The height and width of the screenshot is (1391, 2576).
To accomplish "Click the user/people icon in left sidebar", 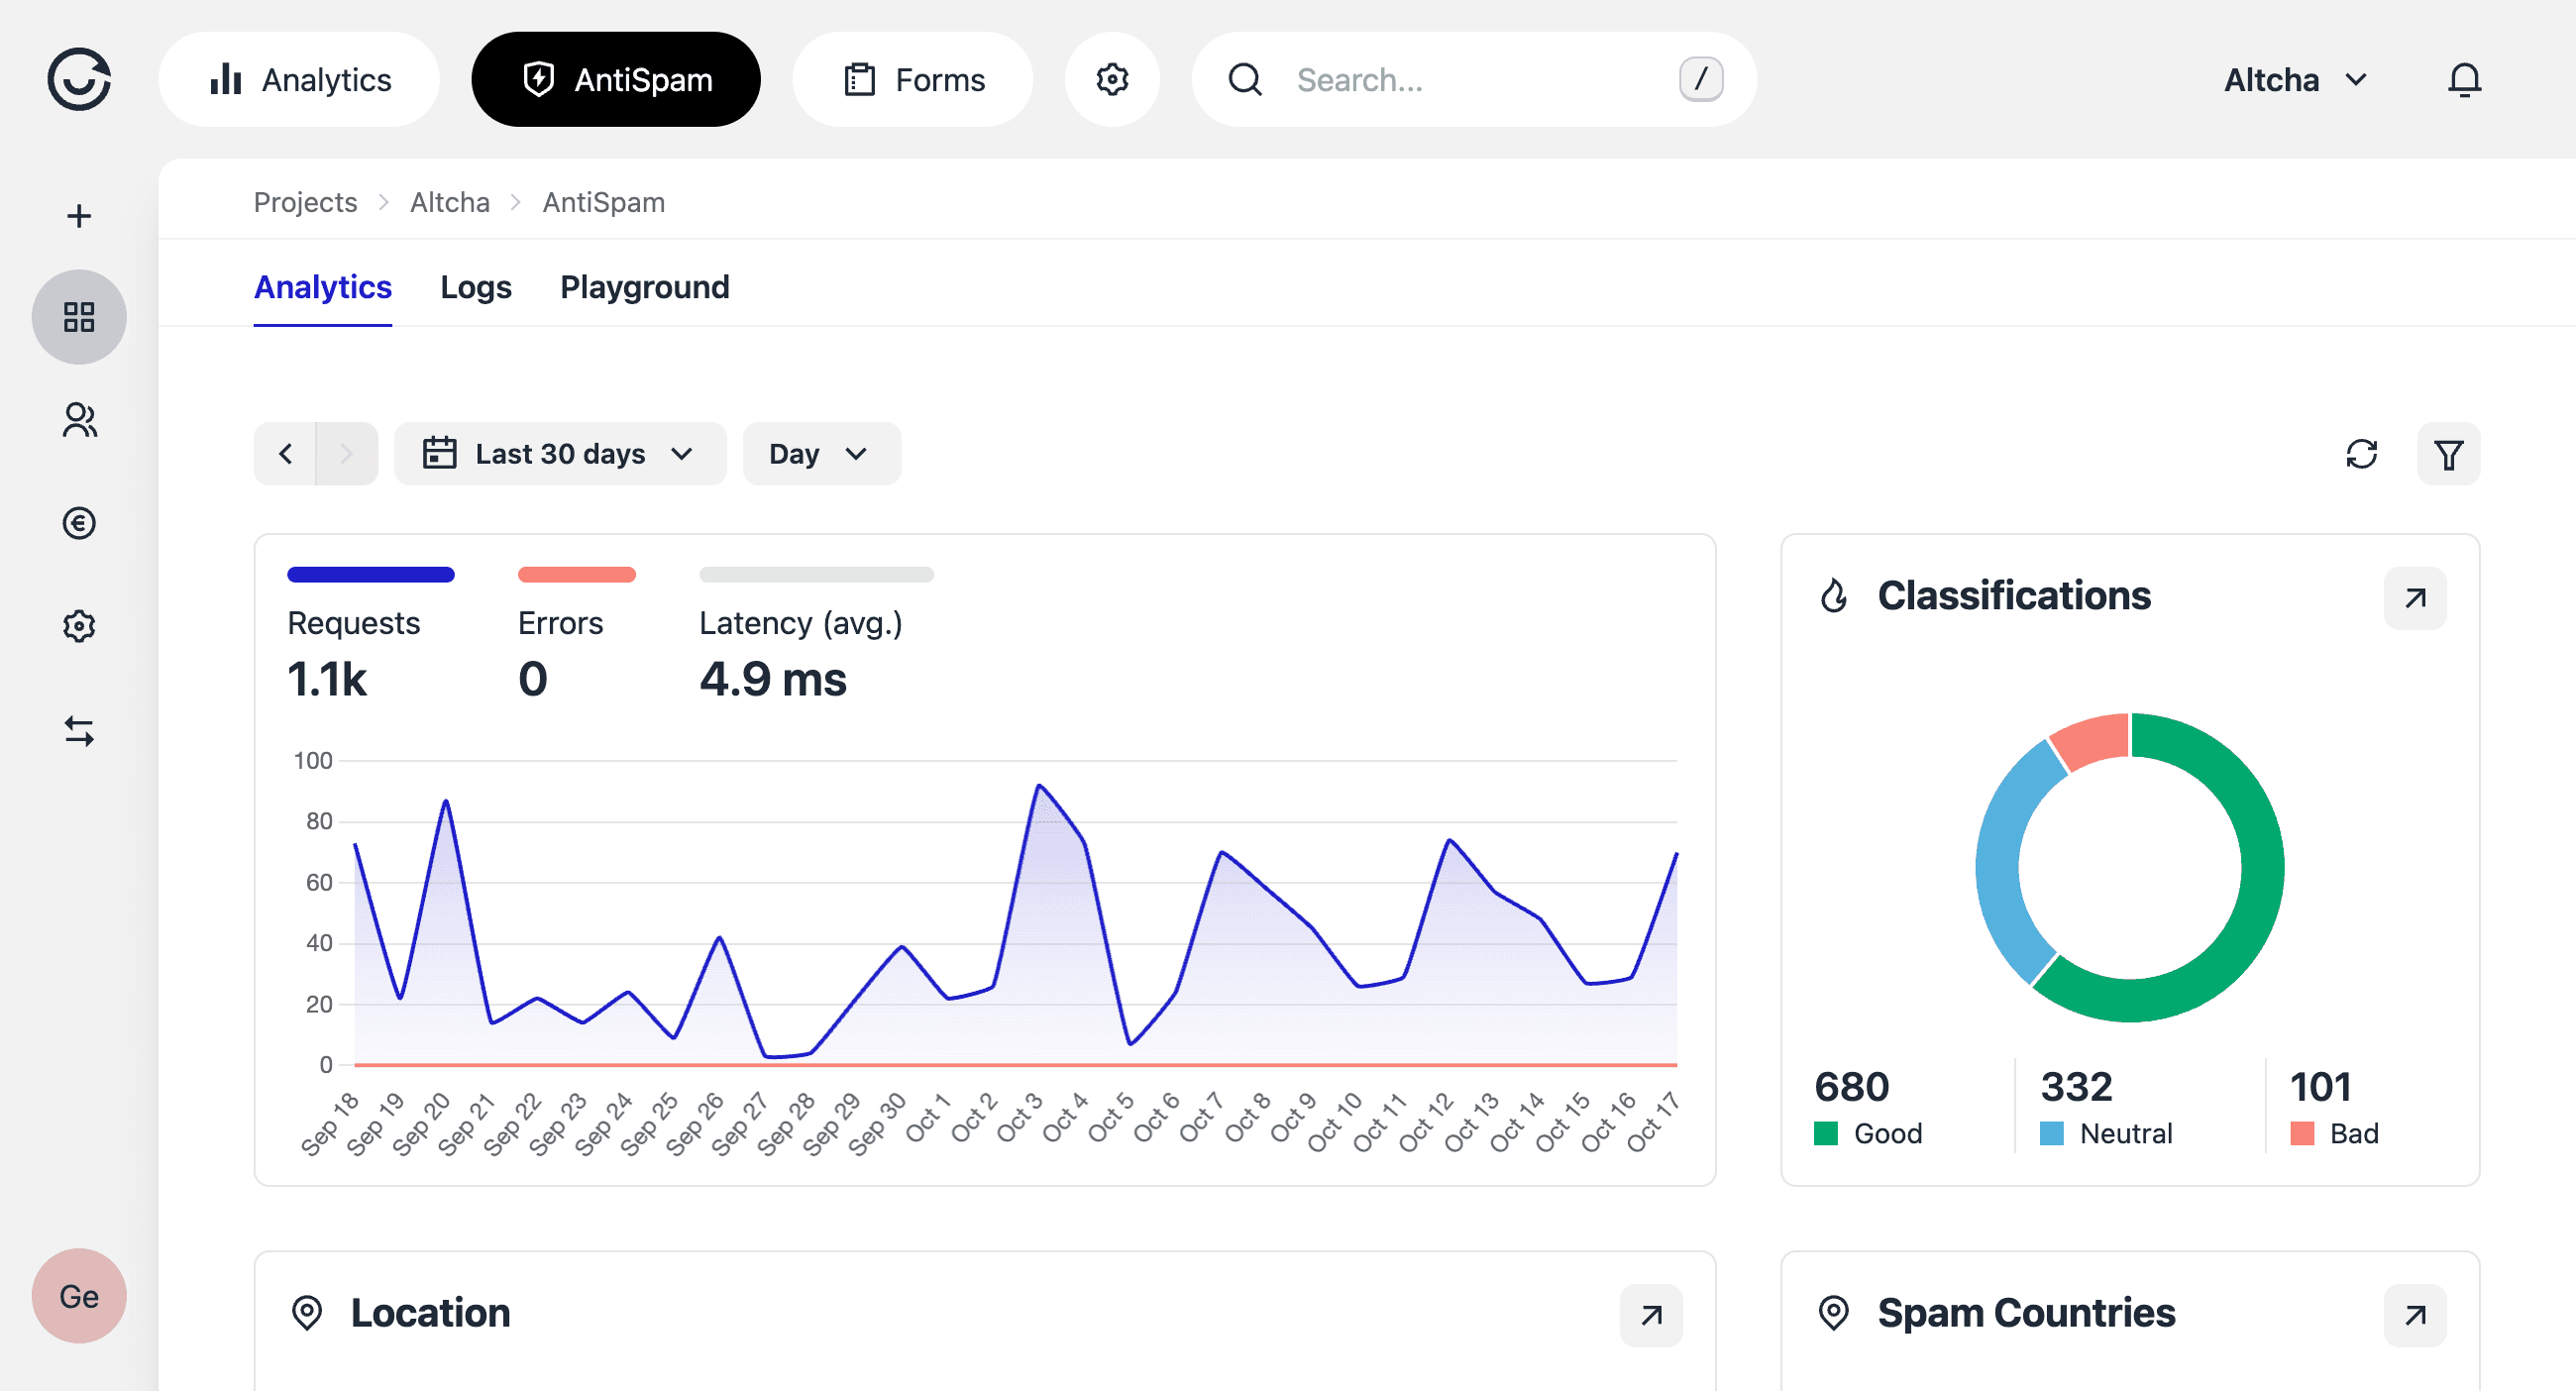I will 77,420.
